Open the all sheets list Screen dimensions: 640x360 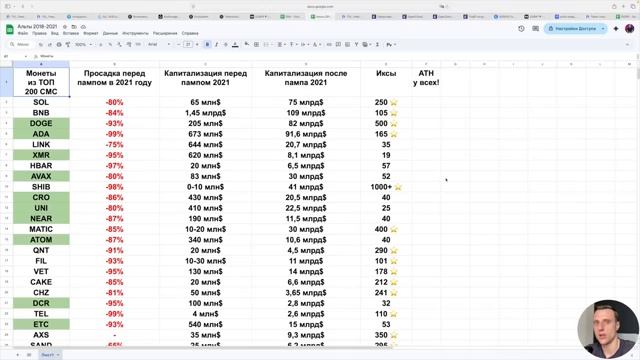click(29, 355)
